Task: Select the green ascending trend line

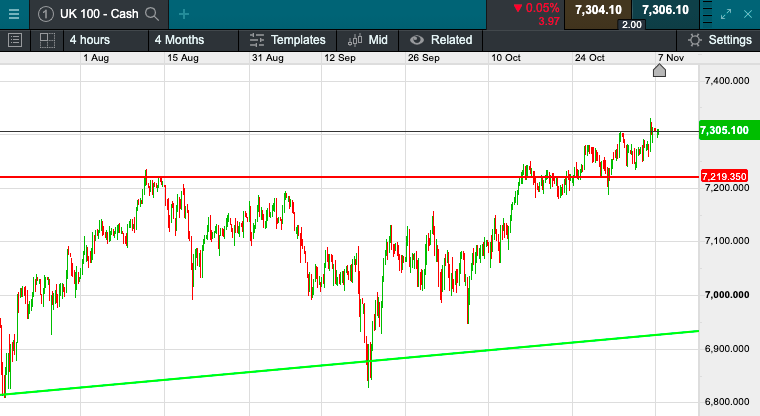Action: [400, 362]
